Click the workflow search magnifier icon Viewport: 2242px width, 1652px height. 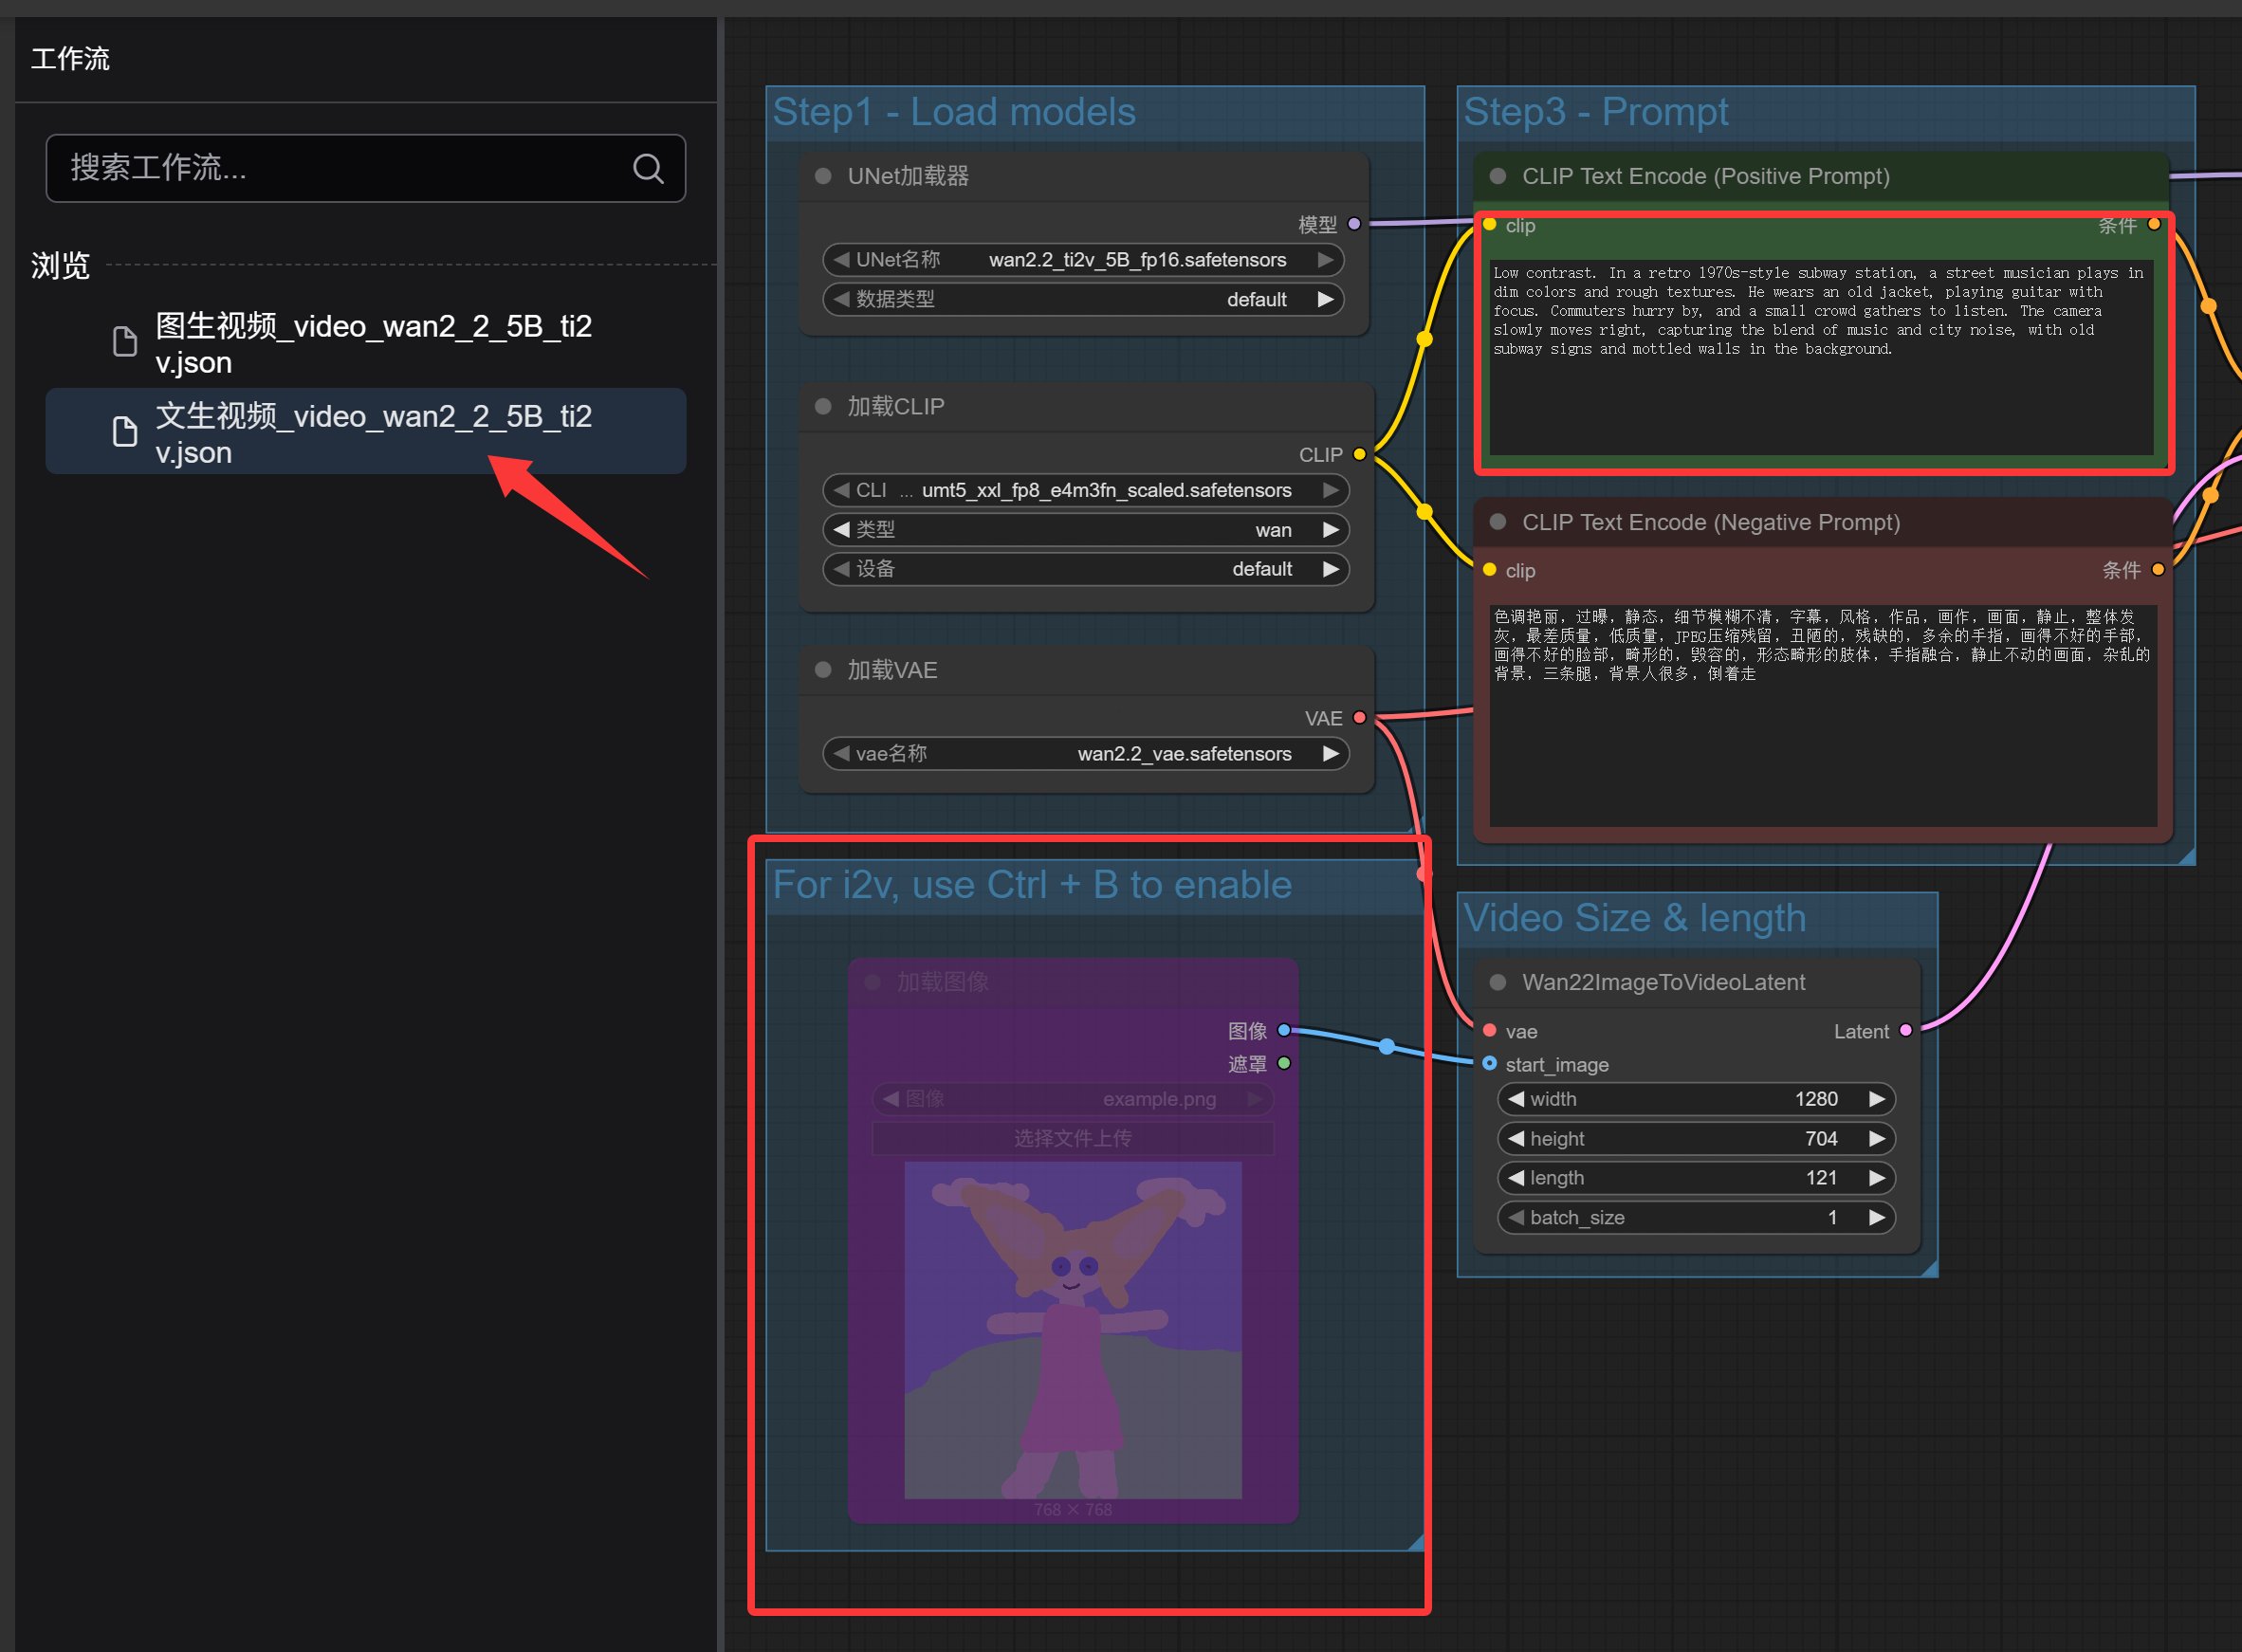648,168
